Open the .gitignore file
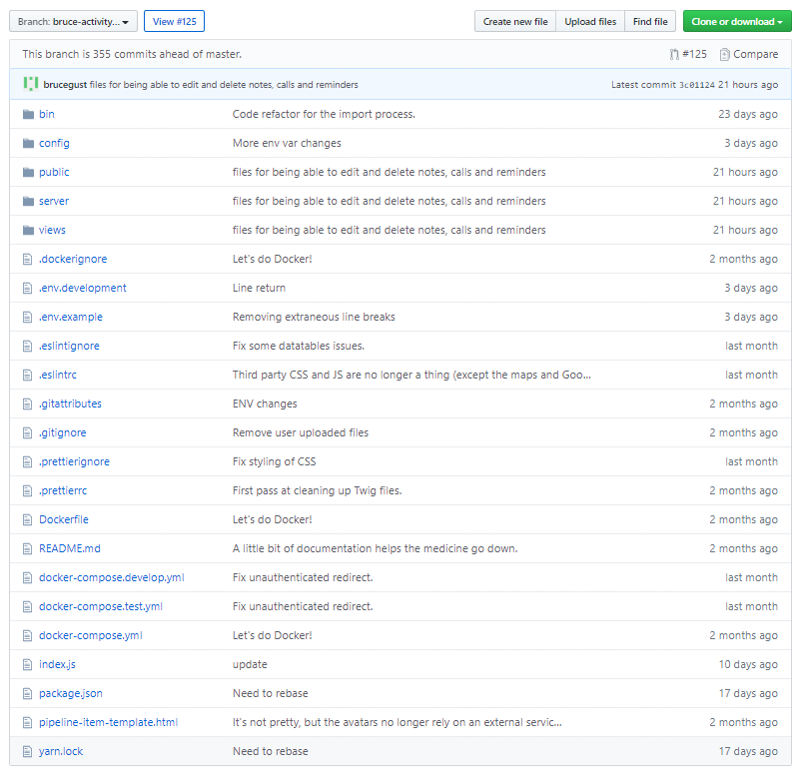The height and width of the screenshot is (772, 800). [x=63, y=433]
